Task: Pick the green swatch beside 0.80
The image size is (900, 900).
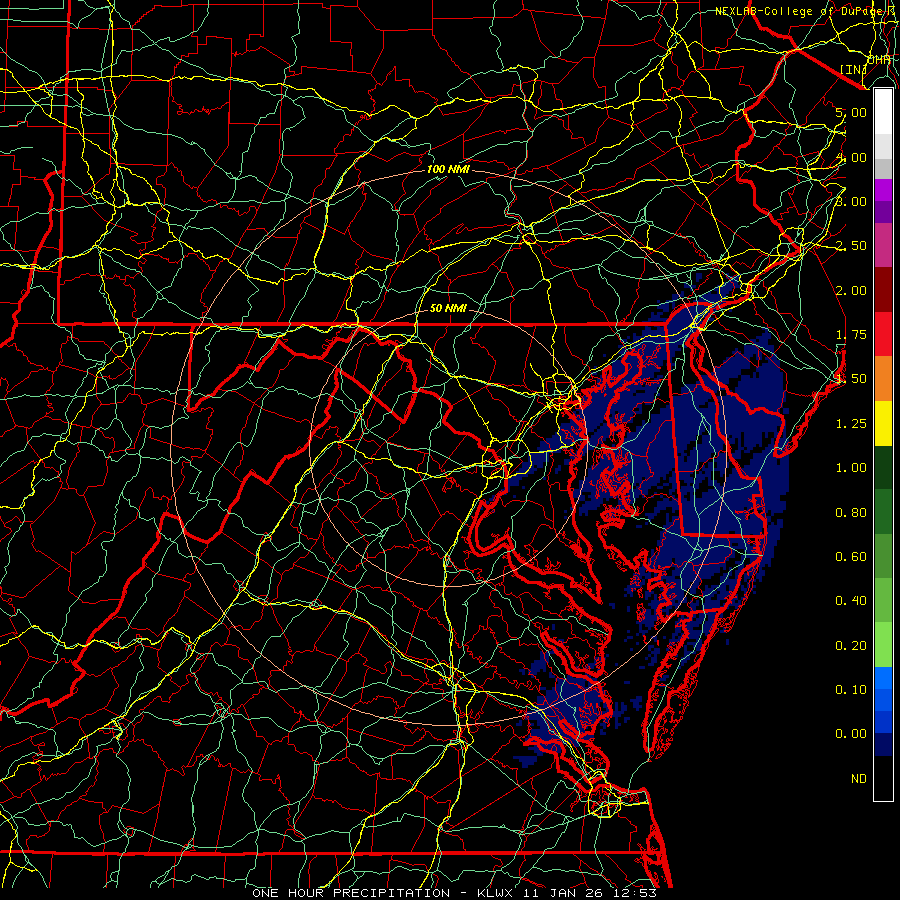Action: pos(883,512)
